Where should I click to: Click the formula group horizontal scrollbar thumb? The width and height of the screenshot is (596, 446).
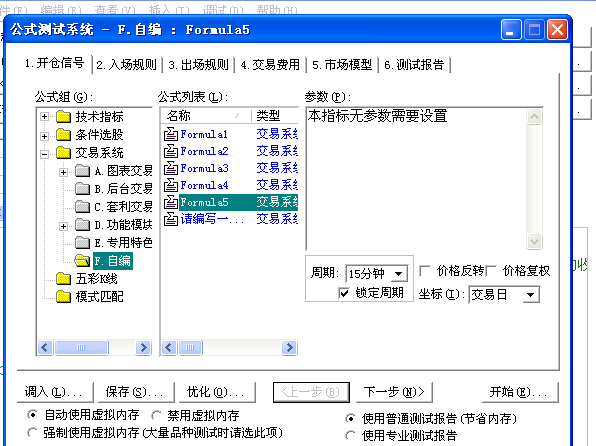coord(81,347)
